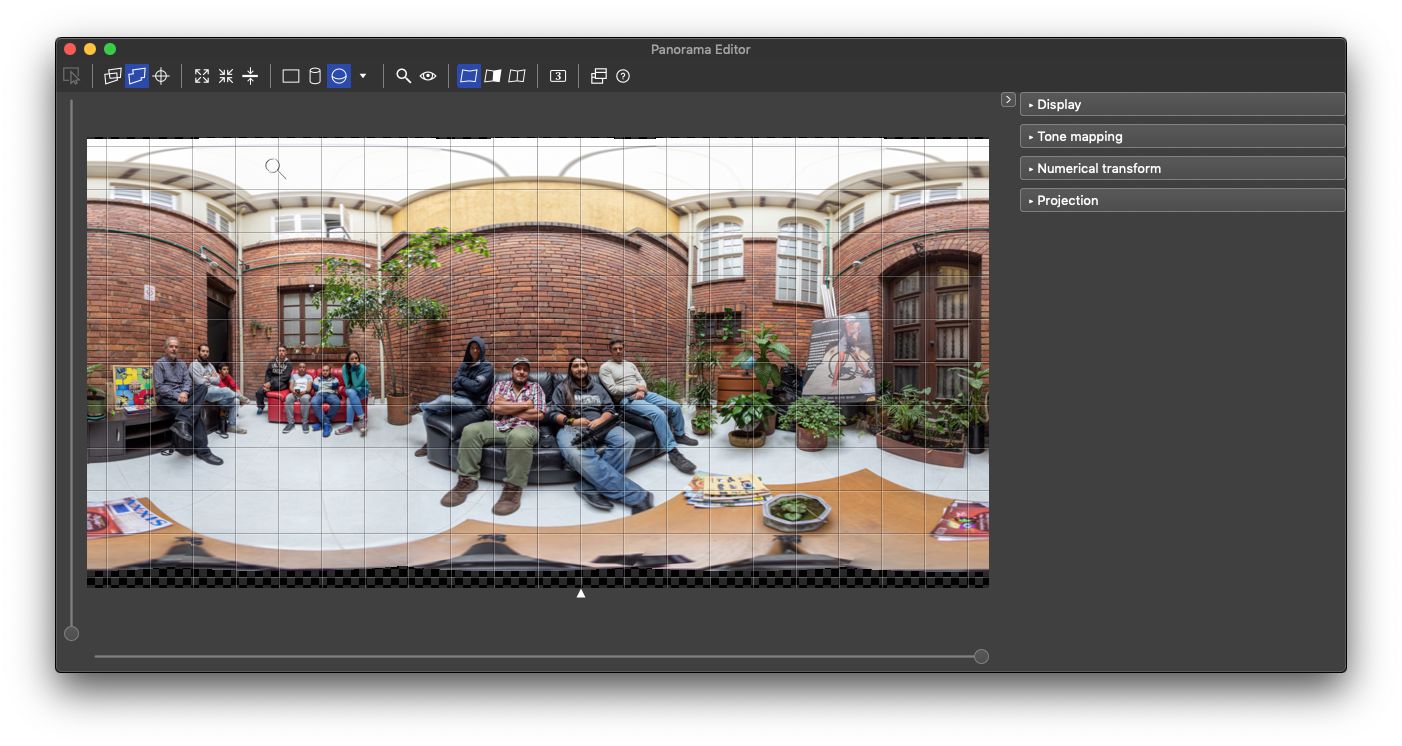The image size is (1402, 746).
Task: Toggle spherical projection sphere button
Action: tap(339, 76)
